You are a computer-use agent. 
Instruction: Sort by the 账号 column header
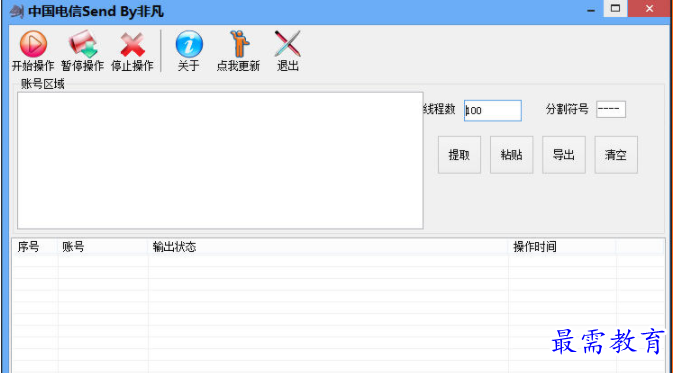coord(103,247)
